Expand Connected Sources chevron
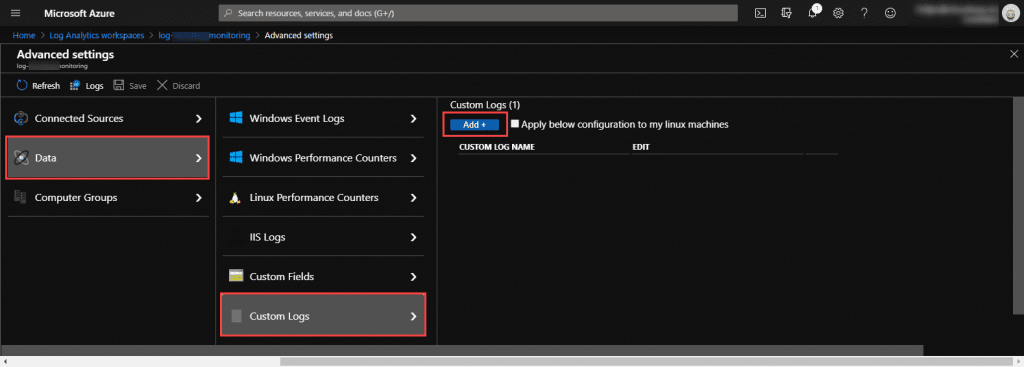The width and height of the screenshot is (1024, 367). (199, 118)
